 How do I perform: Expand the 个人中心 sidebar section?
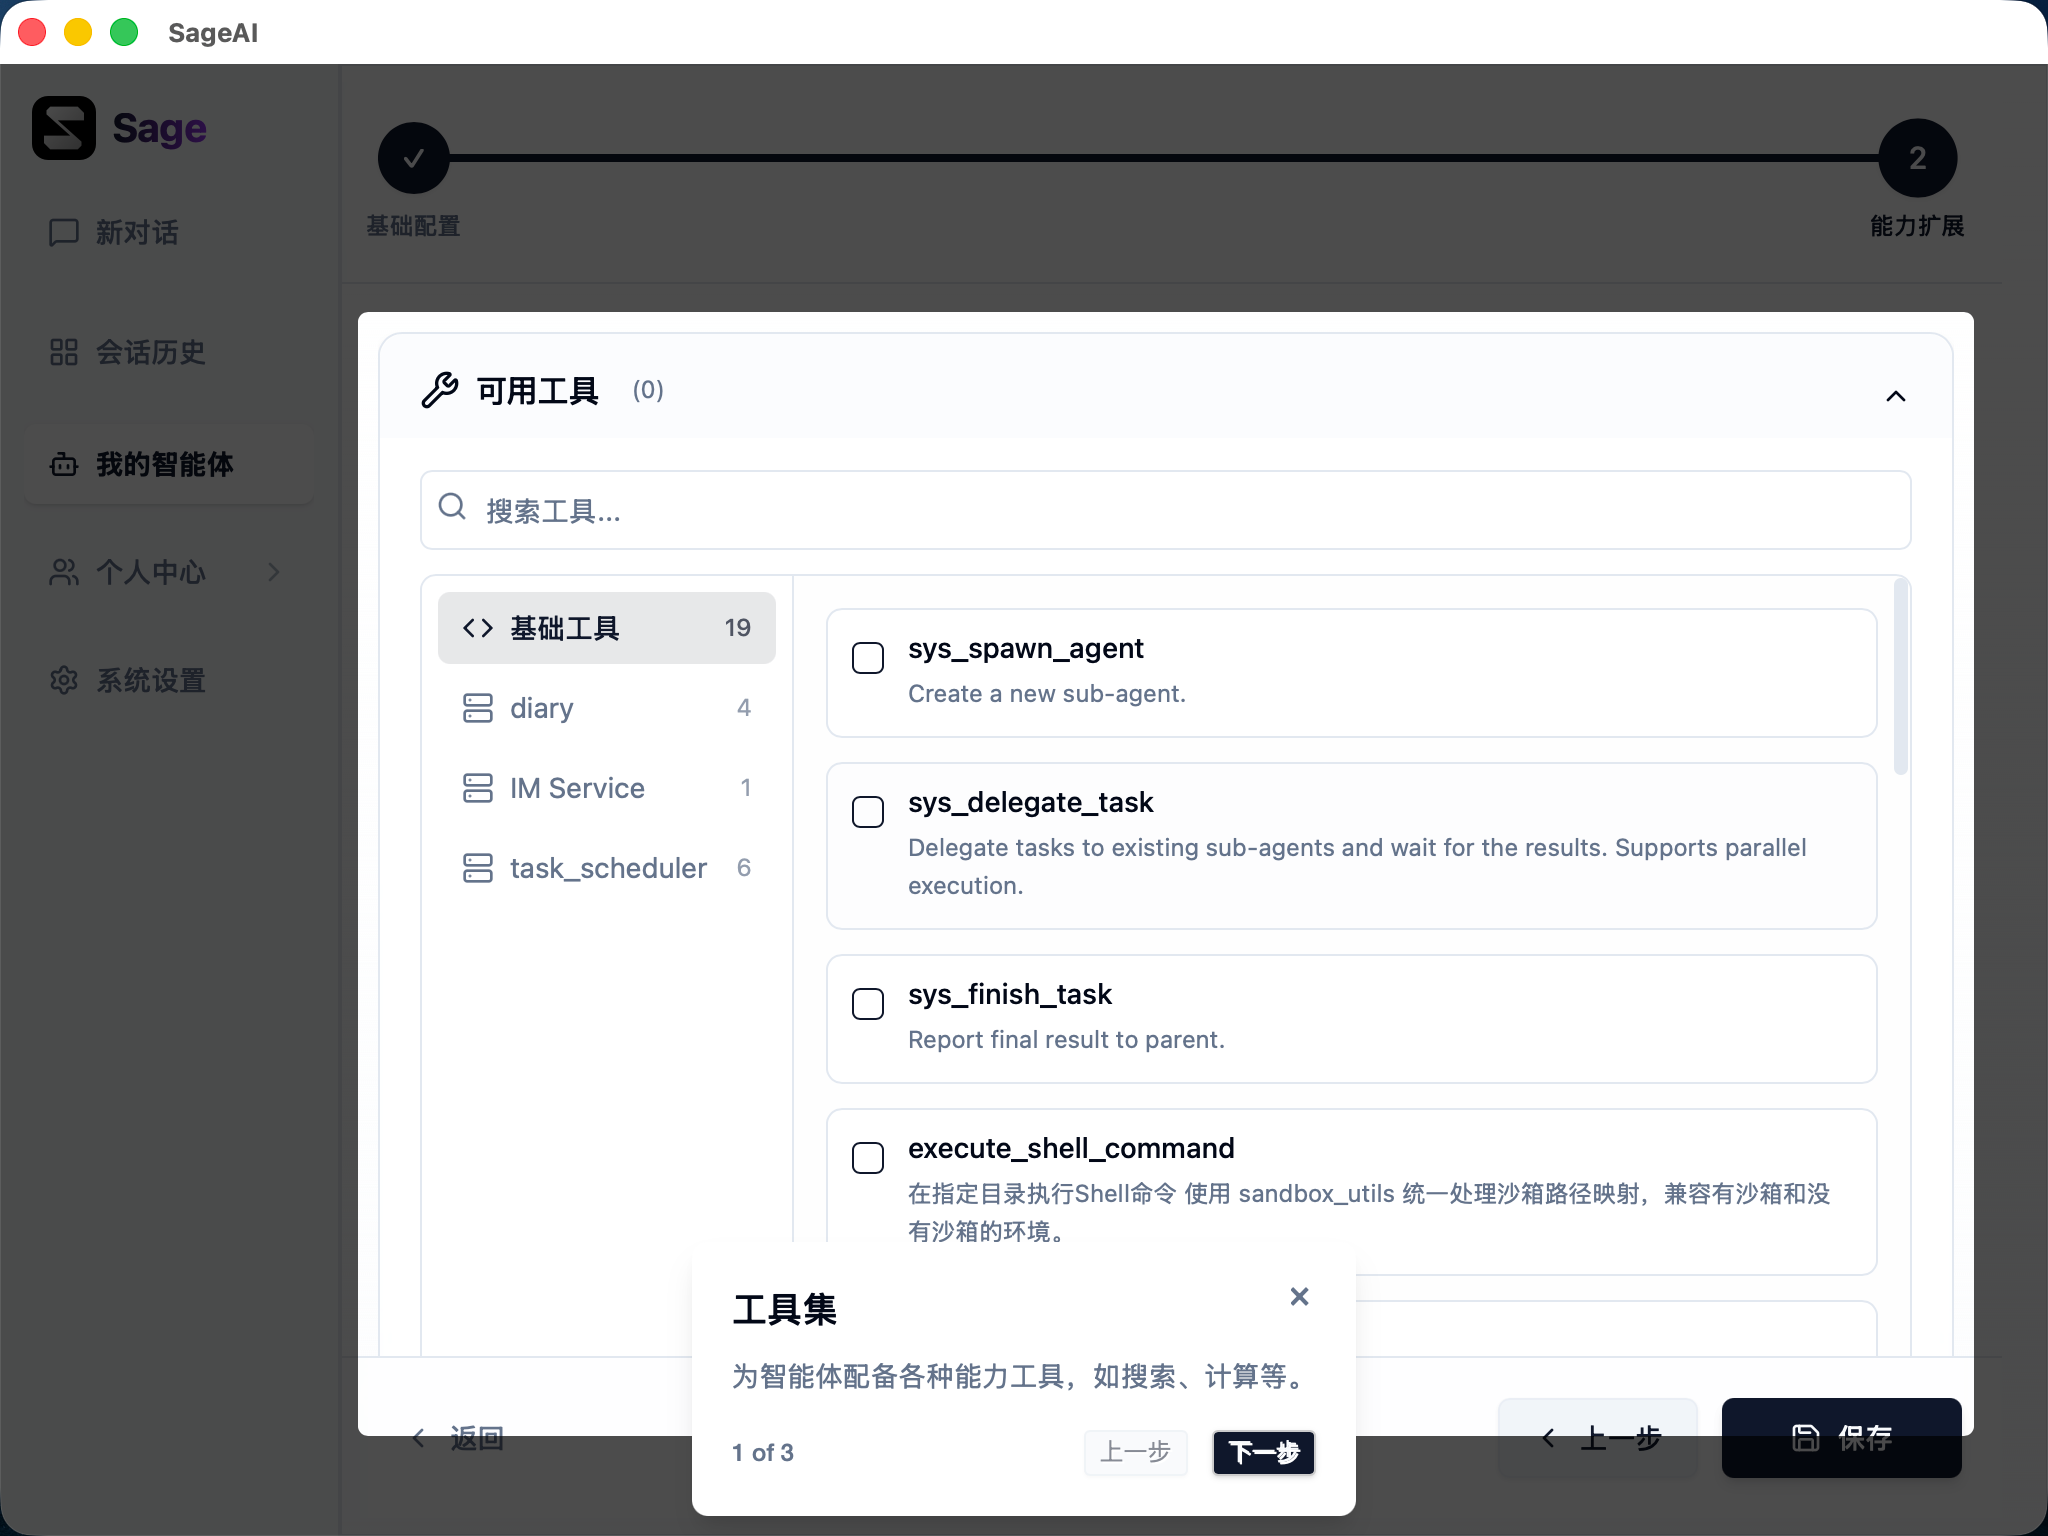tap(274, 572)
